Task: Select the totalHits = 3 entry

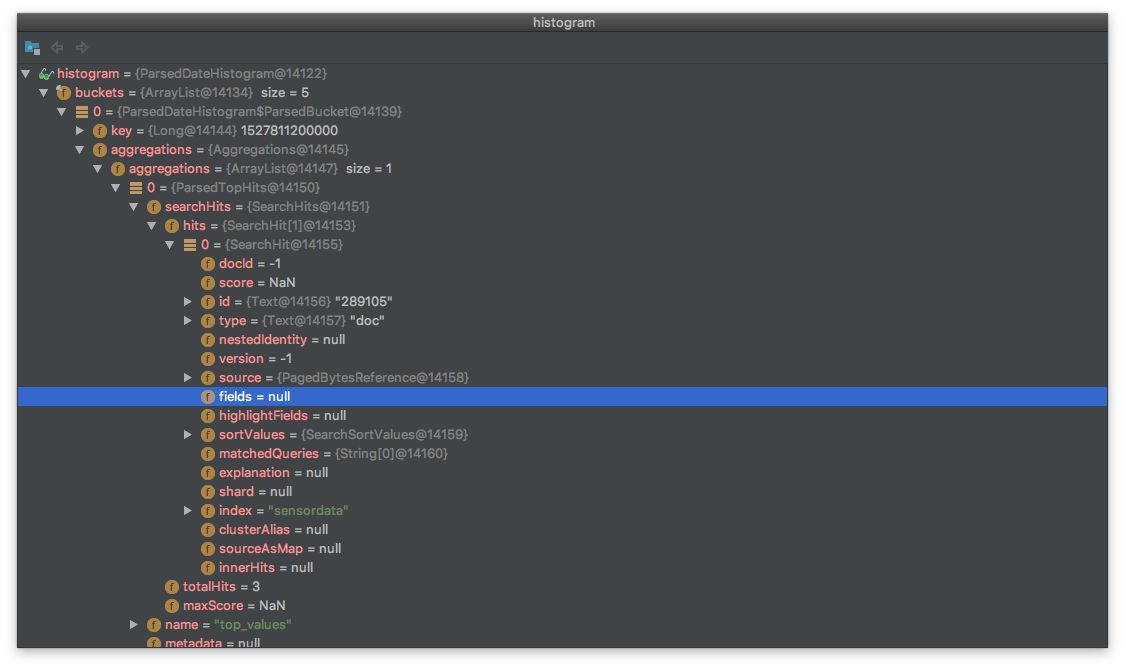Action: click(x=209, y=586)
